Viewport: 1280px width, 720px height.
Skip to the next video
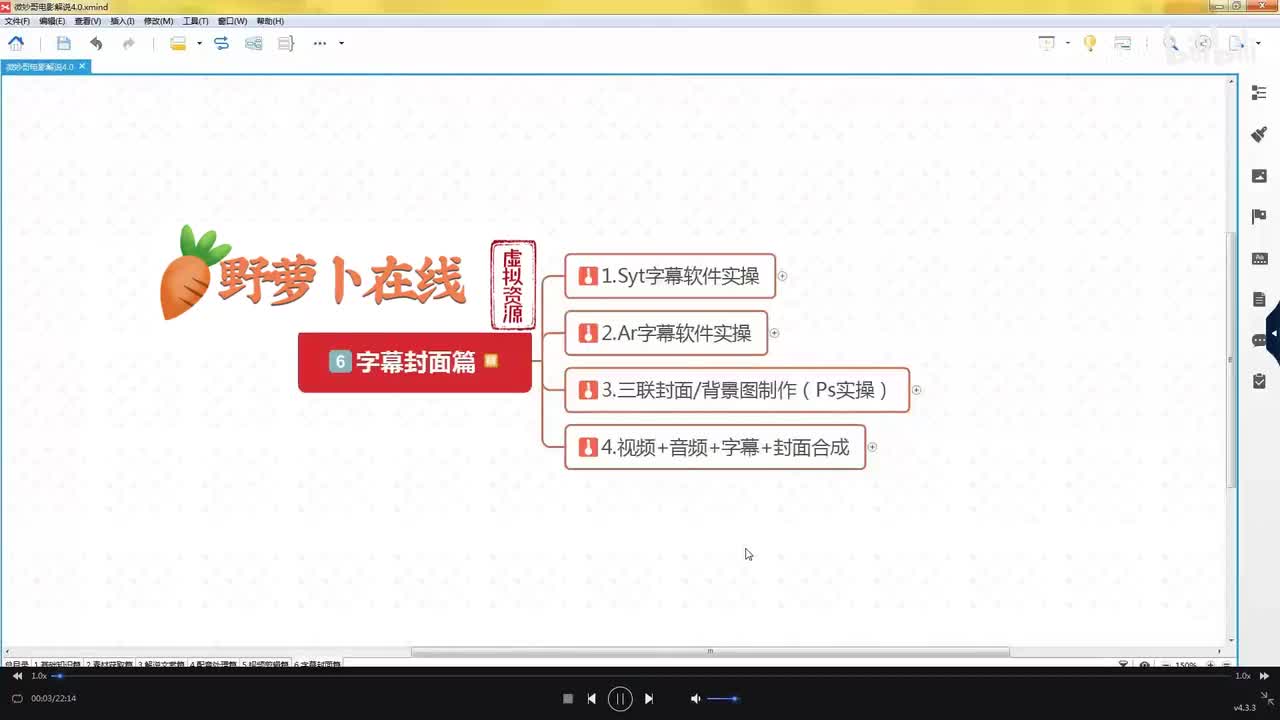click(x=648, y=699)
